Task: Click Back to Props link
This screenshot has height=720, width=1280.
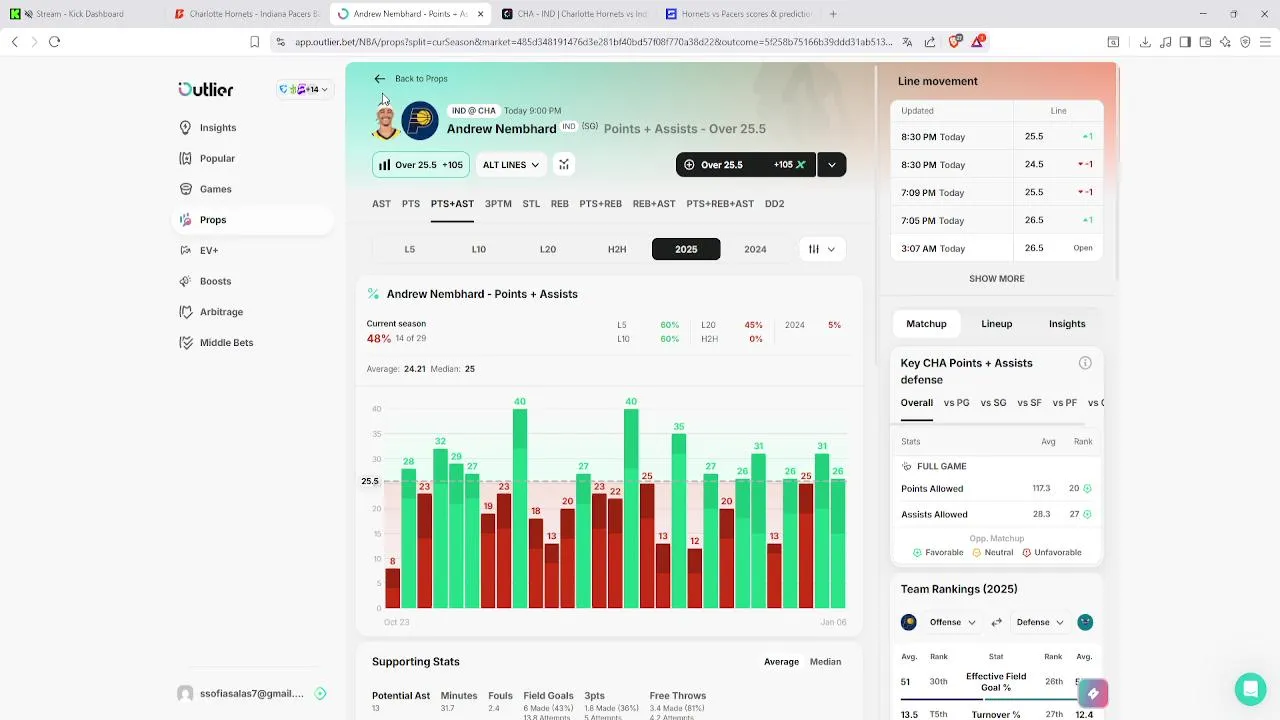Action: pyautogui.click(x=421, y=79)
